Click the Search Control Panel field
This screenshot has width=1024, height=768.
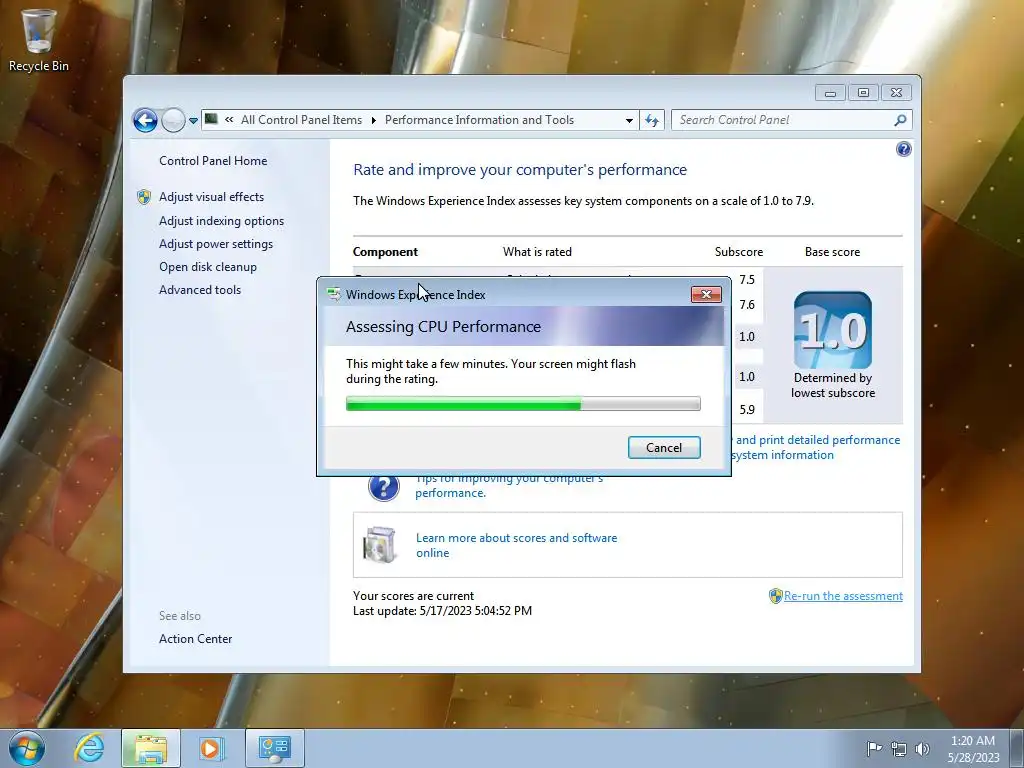coord(784,120)
